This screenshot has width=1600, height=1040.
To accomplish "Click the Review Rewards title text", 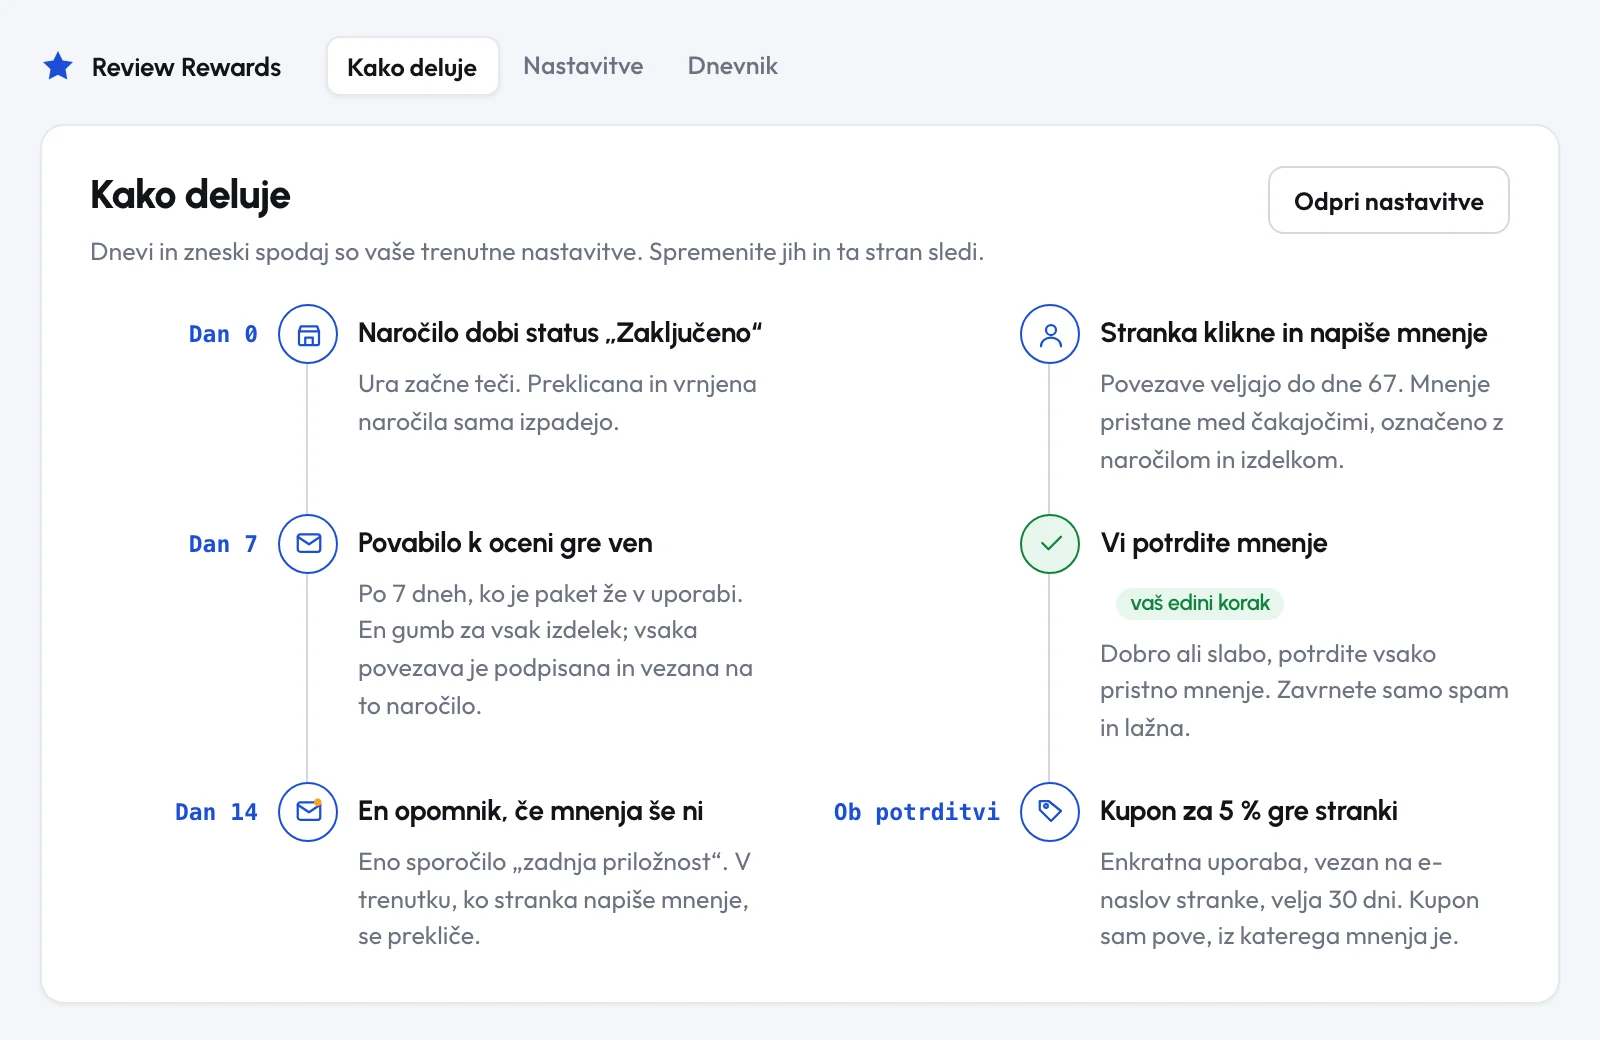I will (x=186, y=67).
